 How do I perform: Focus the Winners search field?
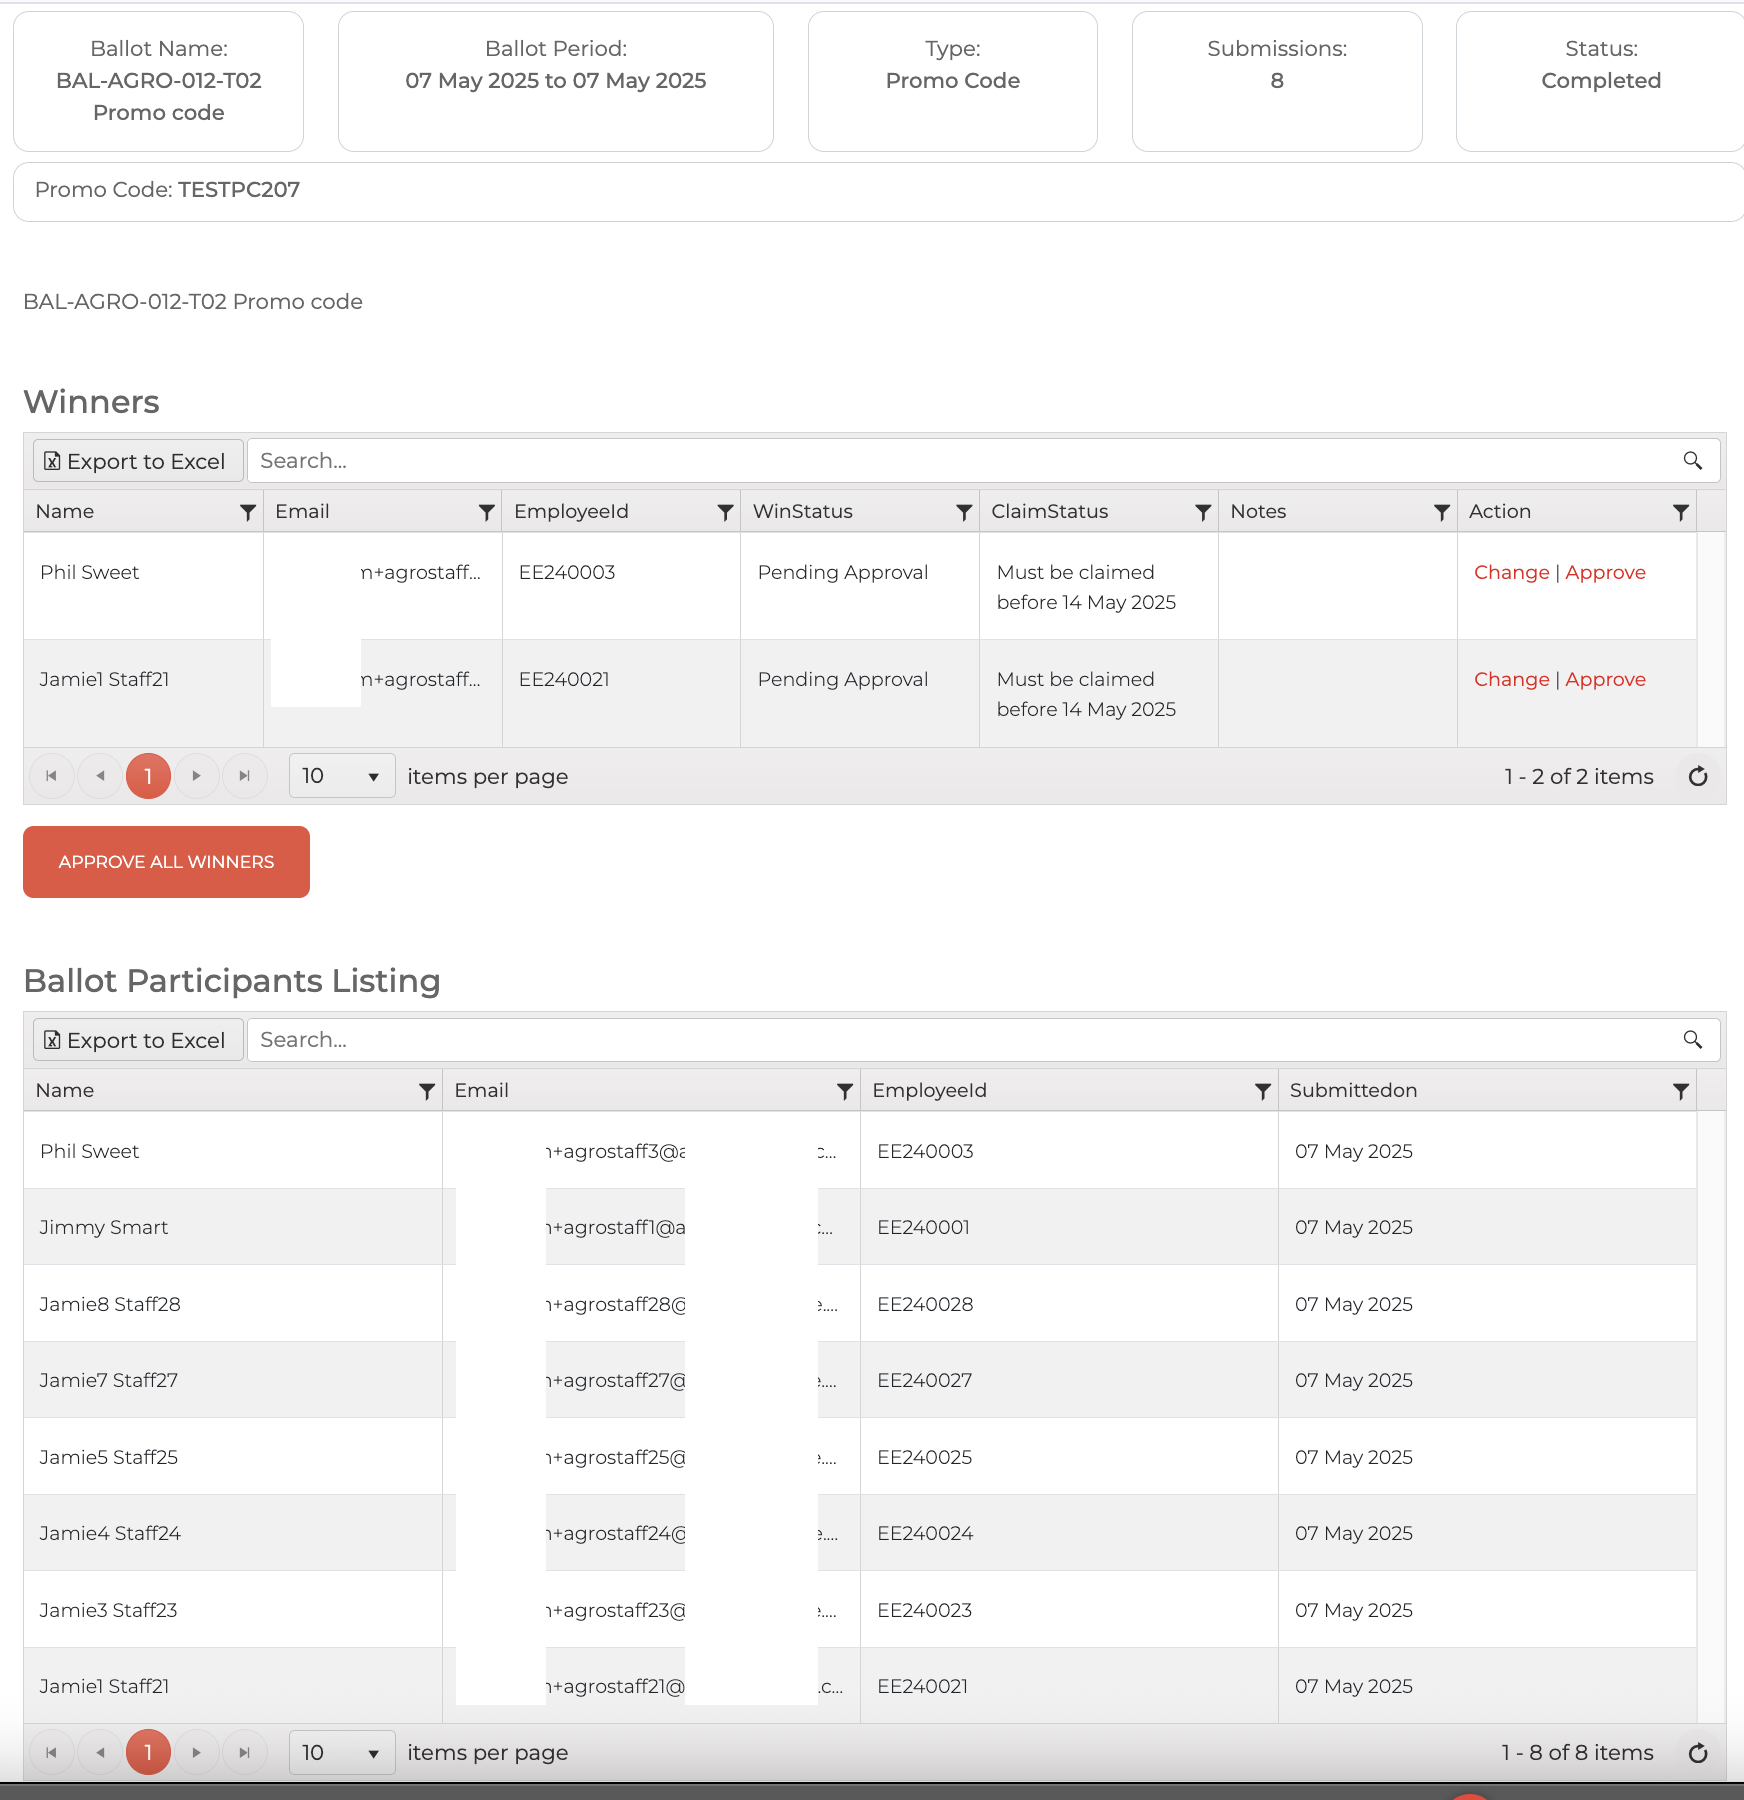pyautogui.click(x=960, y=461)
